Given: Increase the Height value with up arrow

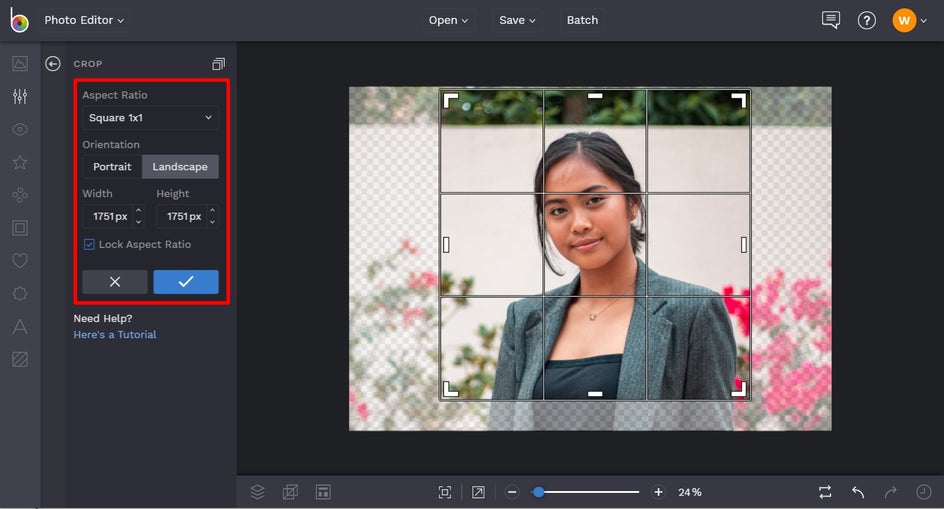Looking at the screenshot, I should click(x=213, y=210).
